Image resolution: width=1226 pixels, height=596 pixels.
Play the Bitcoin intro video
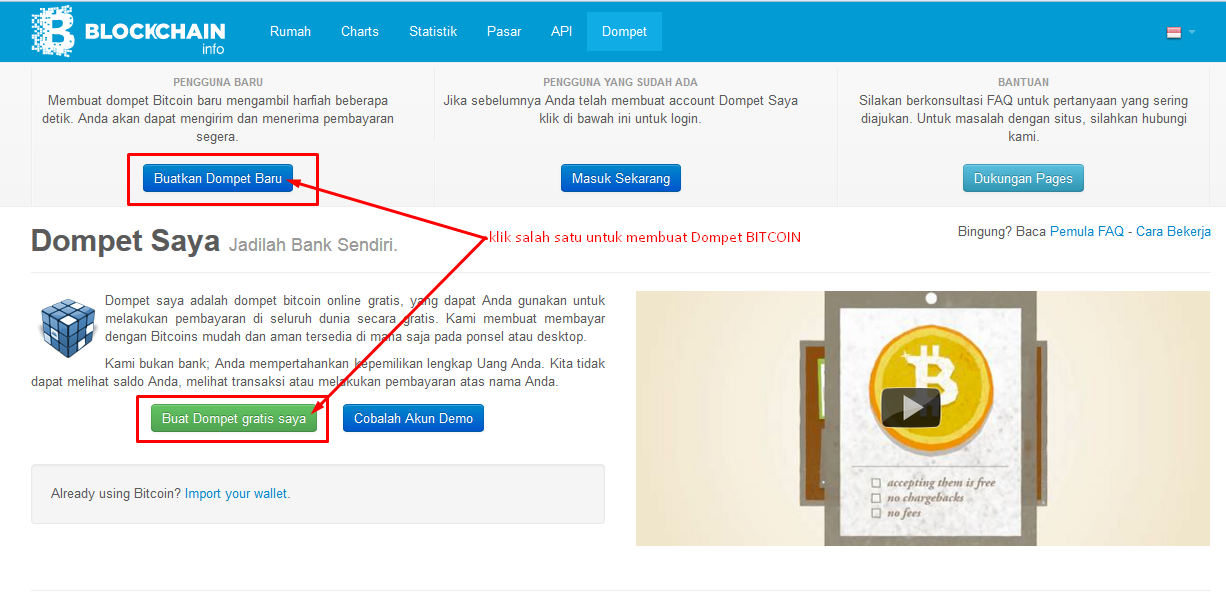[911, 407]
